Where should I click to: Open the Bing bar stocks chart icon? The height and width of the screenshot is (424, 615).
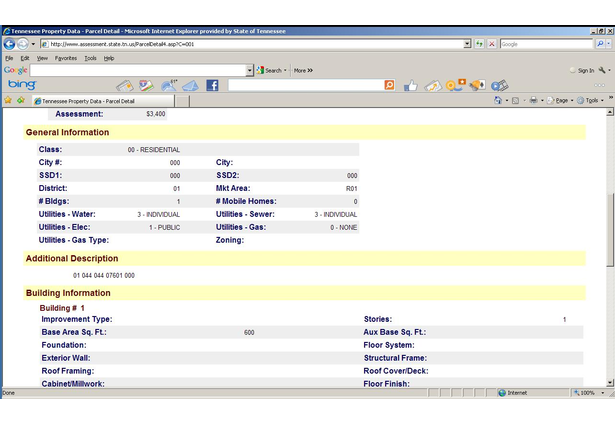[433, 86]
